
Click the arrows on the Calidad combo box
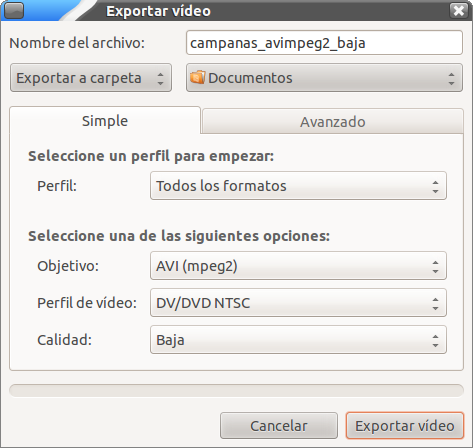tap(435, 340)
